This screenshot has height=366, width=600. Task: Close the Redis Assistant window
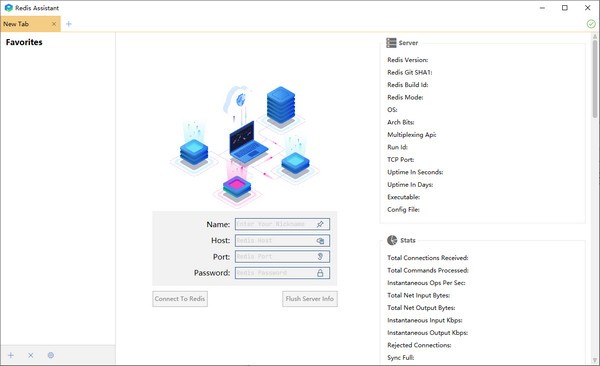click(588, 8)
